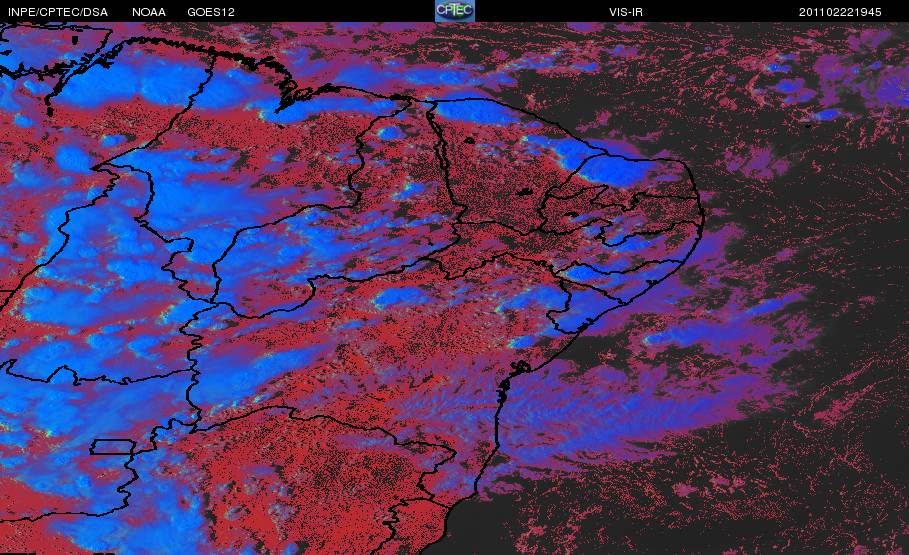Click the NOAA label in the header
909x555 pixels.
point(149,12)
